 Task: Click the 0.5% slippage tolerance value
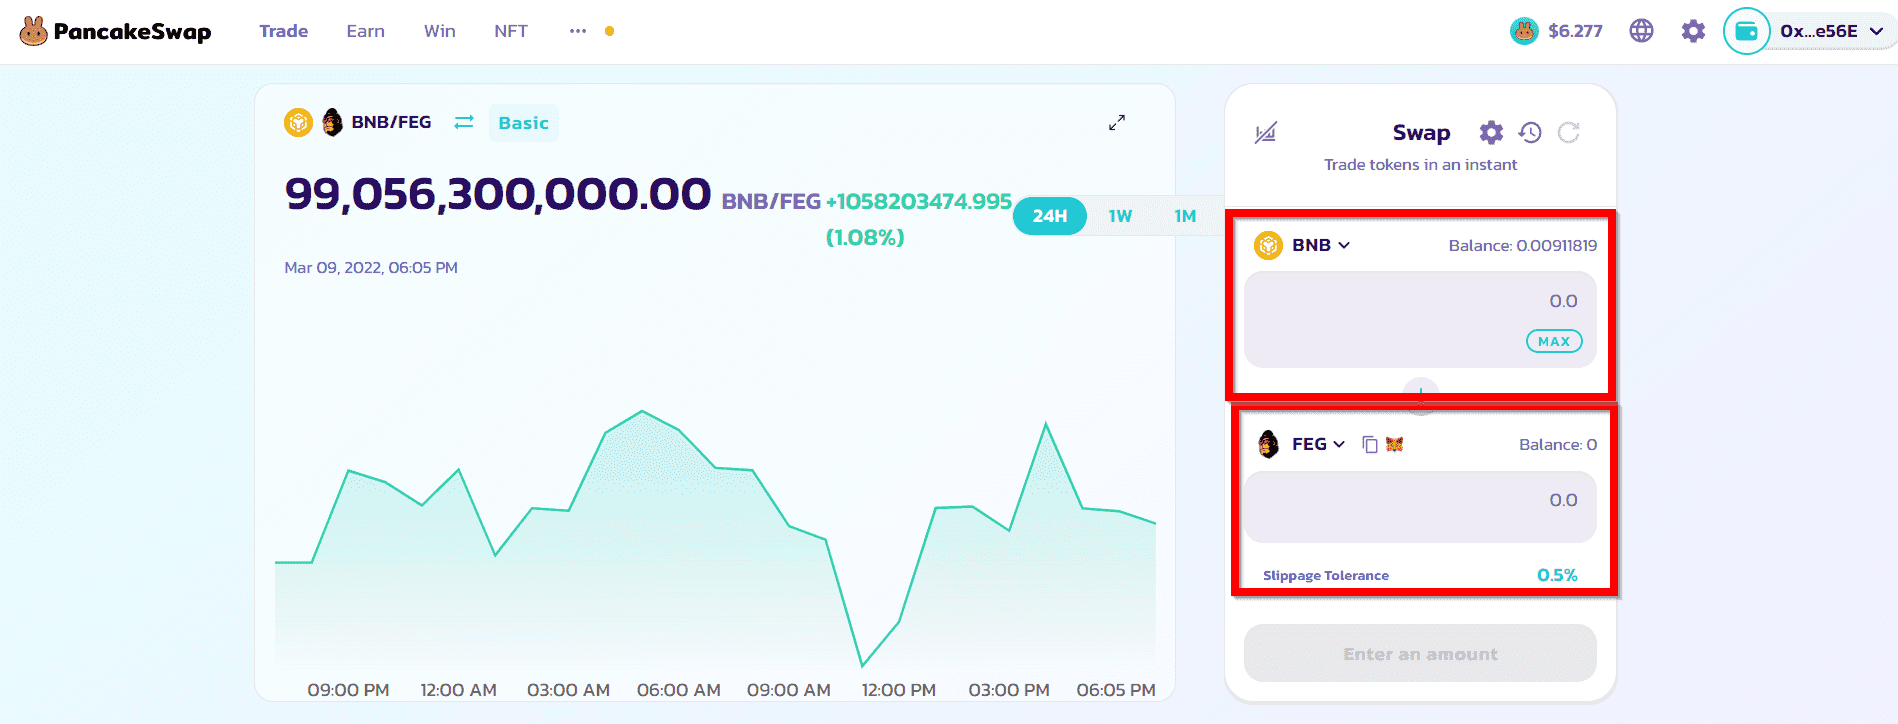[1557, 575]
